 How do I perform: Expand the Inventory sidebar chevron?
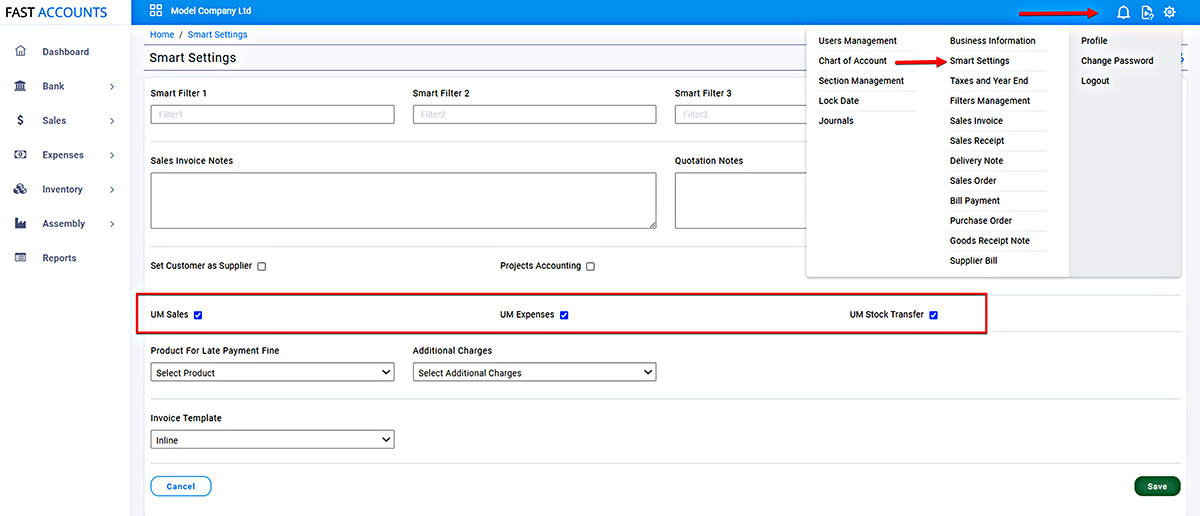click(x=112, y=190)
